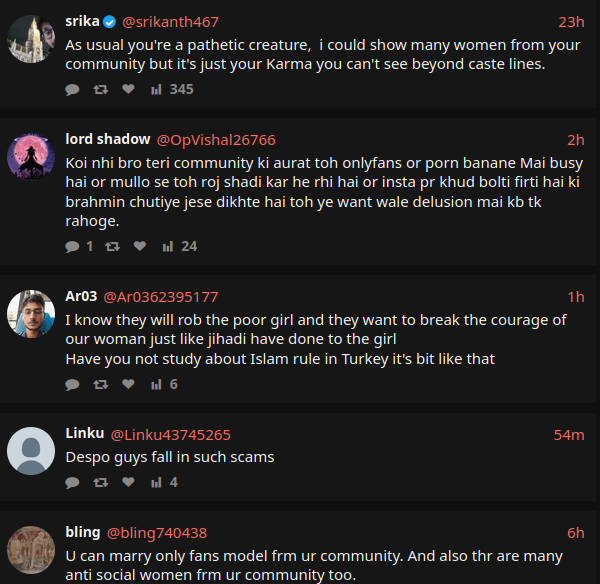
Task: Reply to srika's tweet
Action: 72,89
